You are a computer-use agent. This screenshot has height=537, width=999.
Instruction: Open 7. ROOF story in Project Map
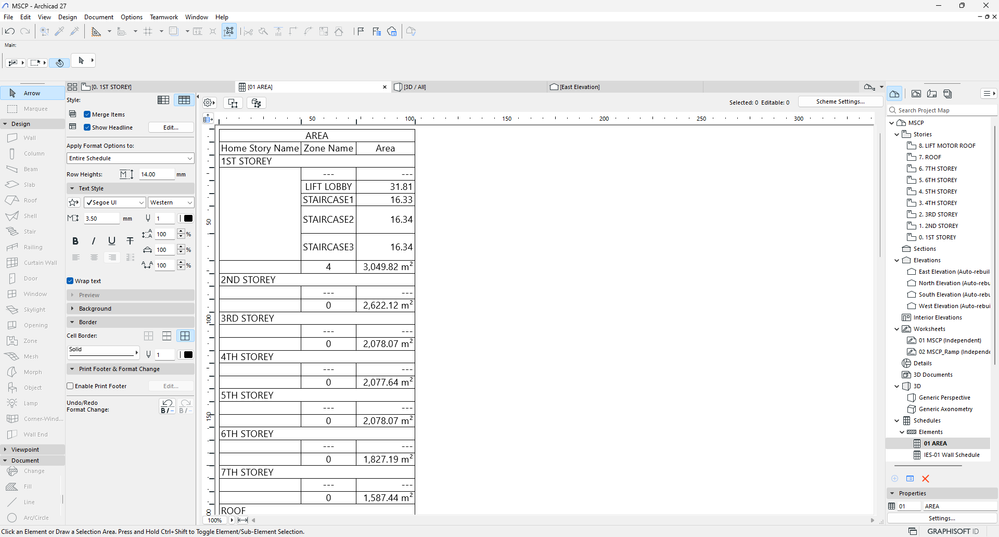(x=929, y=157)
